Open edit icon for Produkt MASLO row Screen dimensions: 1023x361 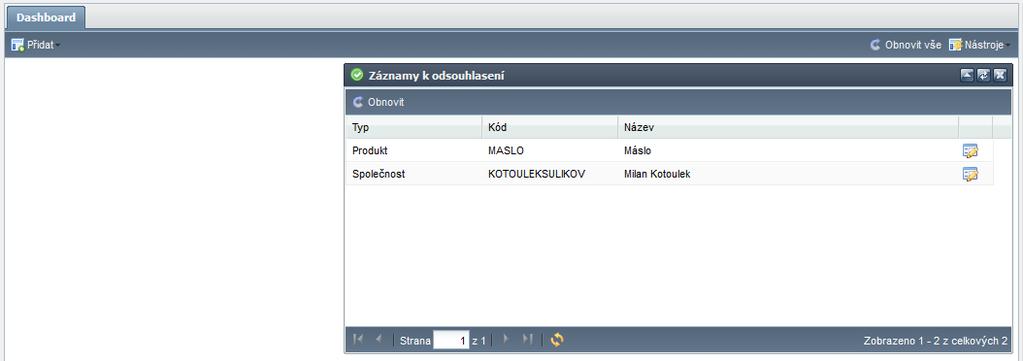[x=970, y=151]
